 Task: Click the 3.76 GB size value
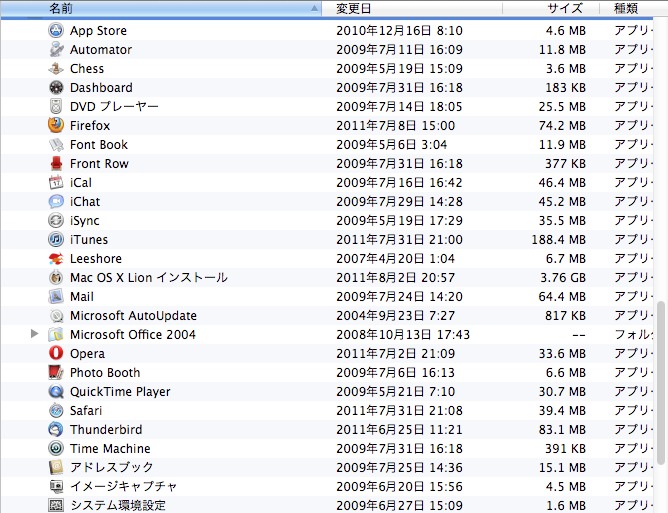pos(563,278)
